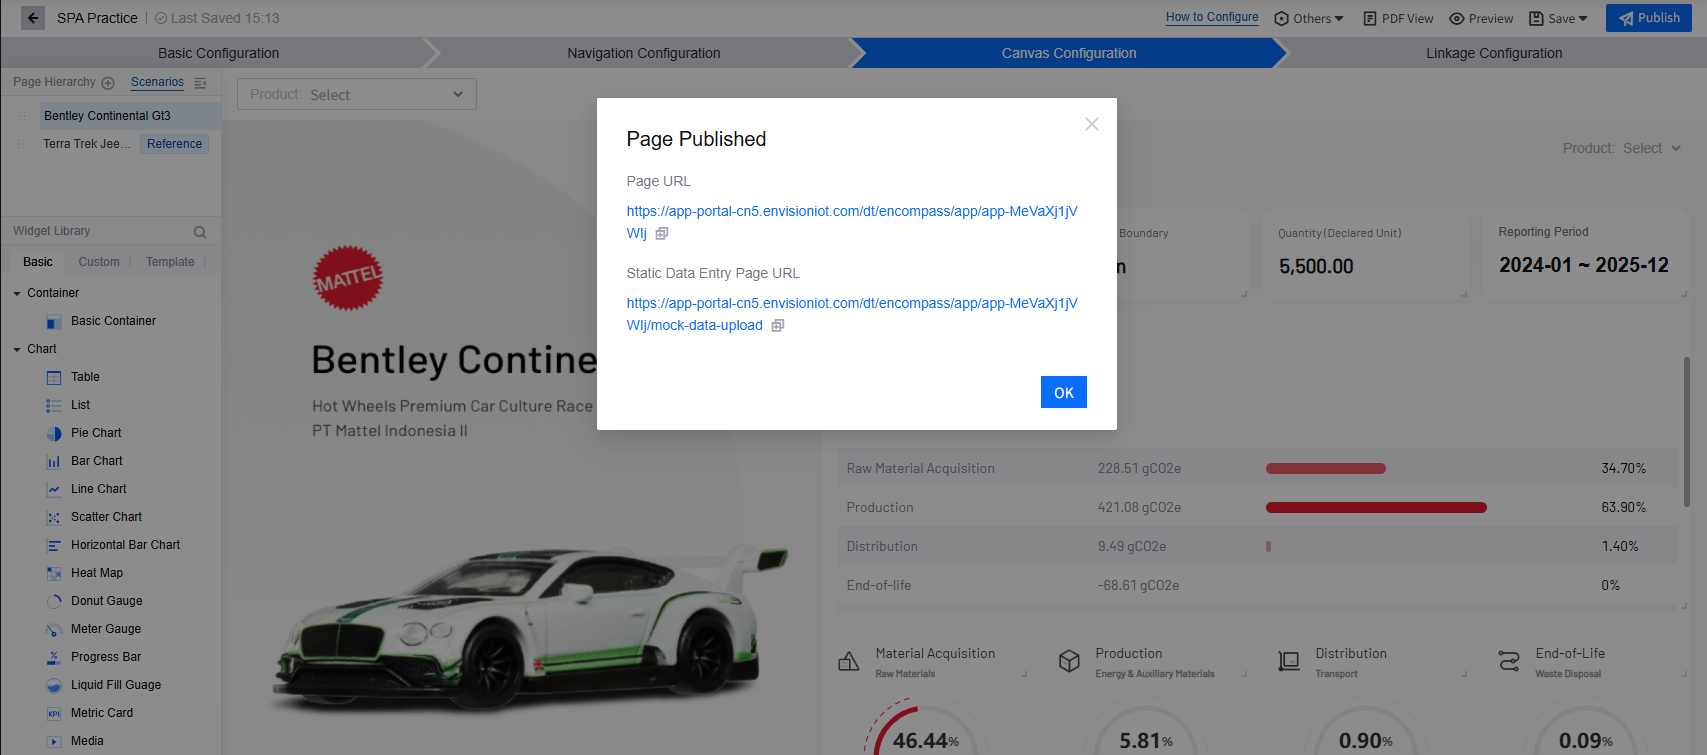Screen dimensions: 1707x755
Task: Click the Publish button
Action: (1649, 18)
